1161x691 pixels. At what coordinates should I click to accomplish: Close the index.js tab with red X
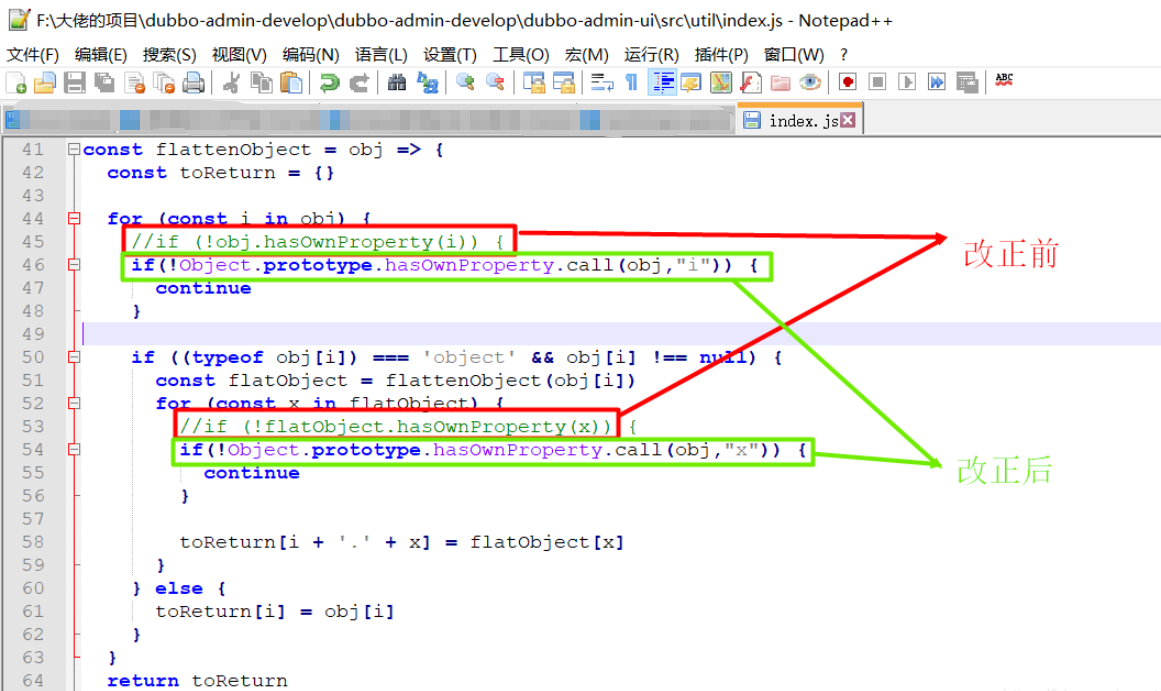pos(848,120)
